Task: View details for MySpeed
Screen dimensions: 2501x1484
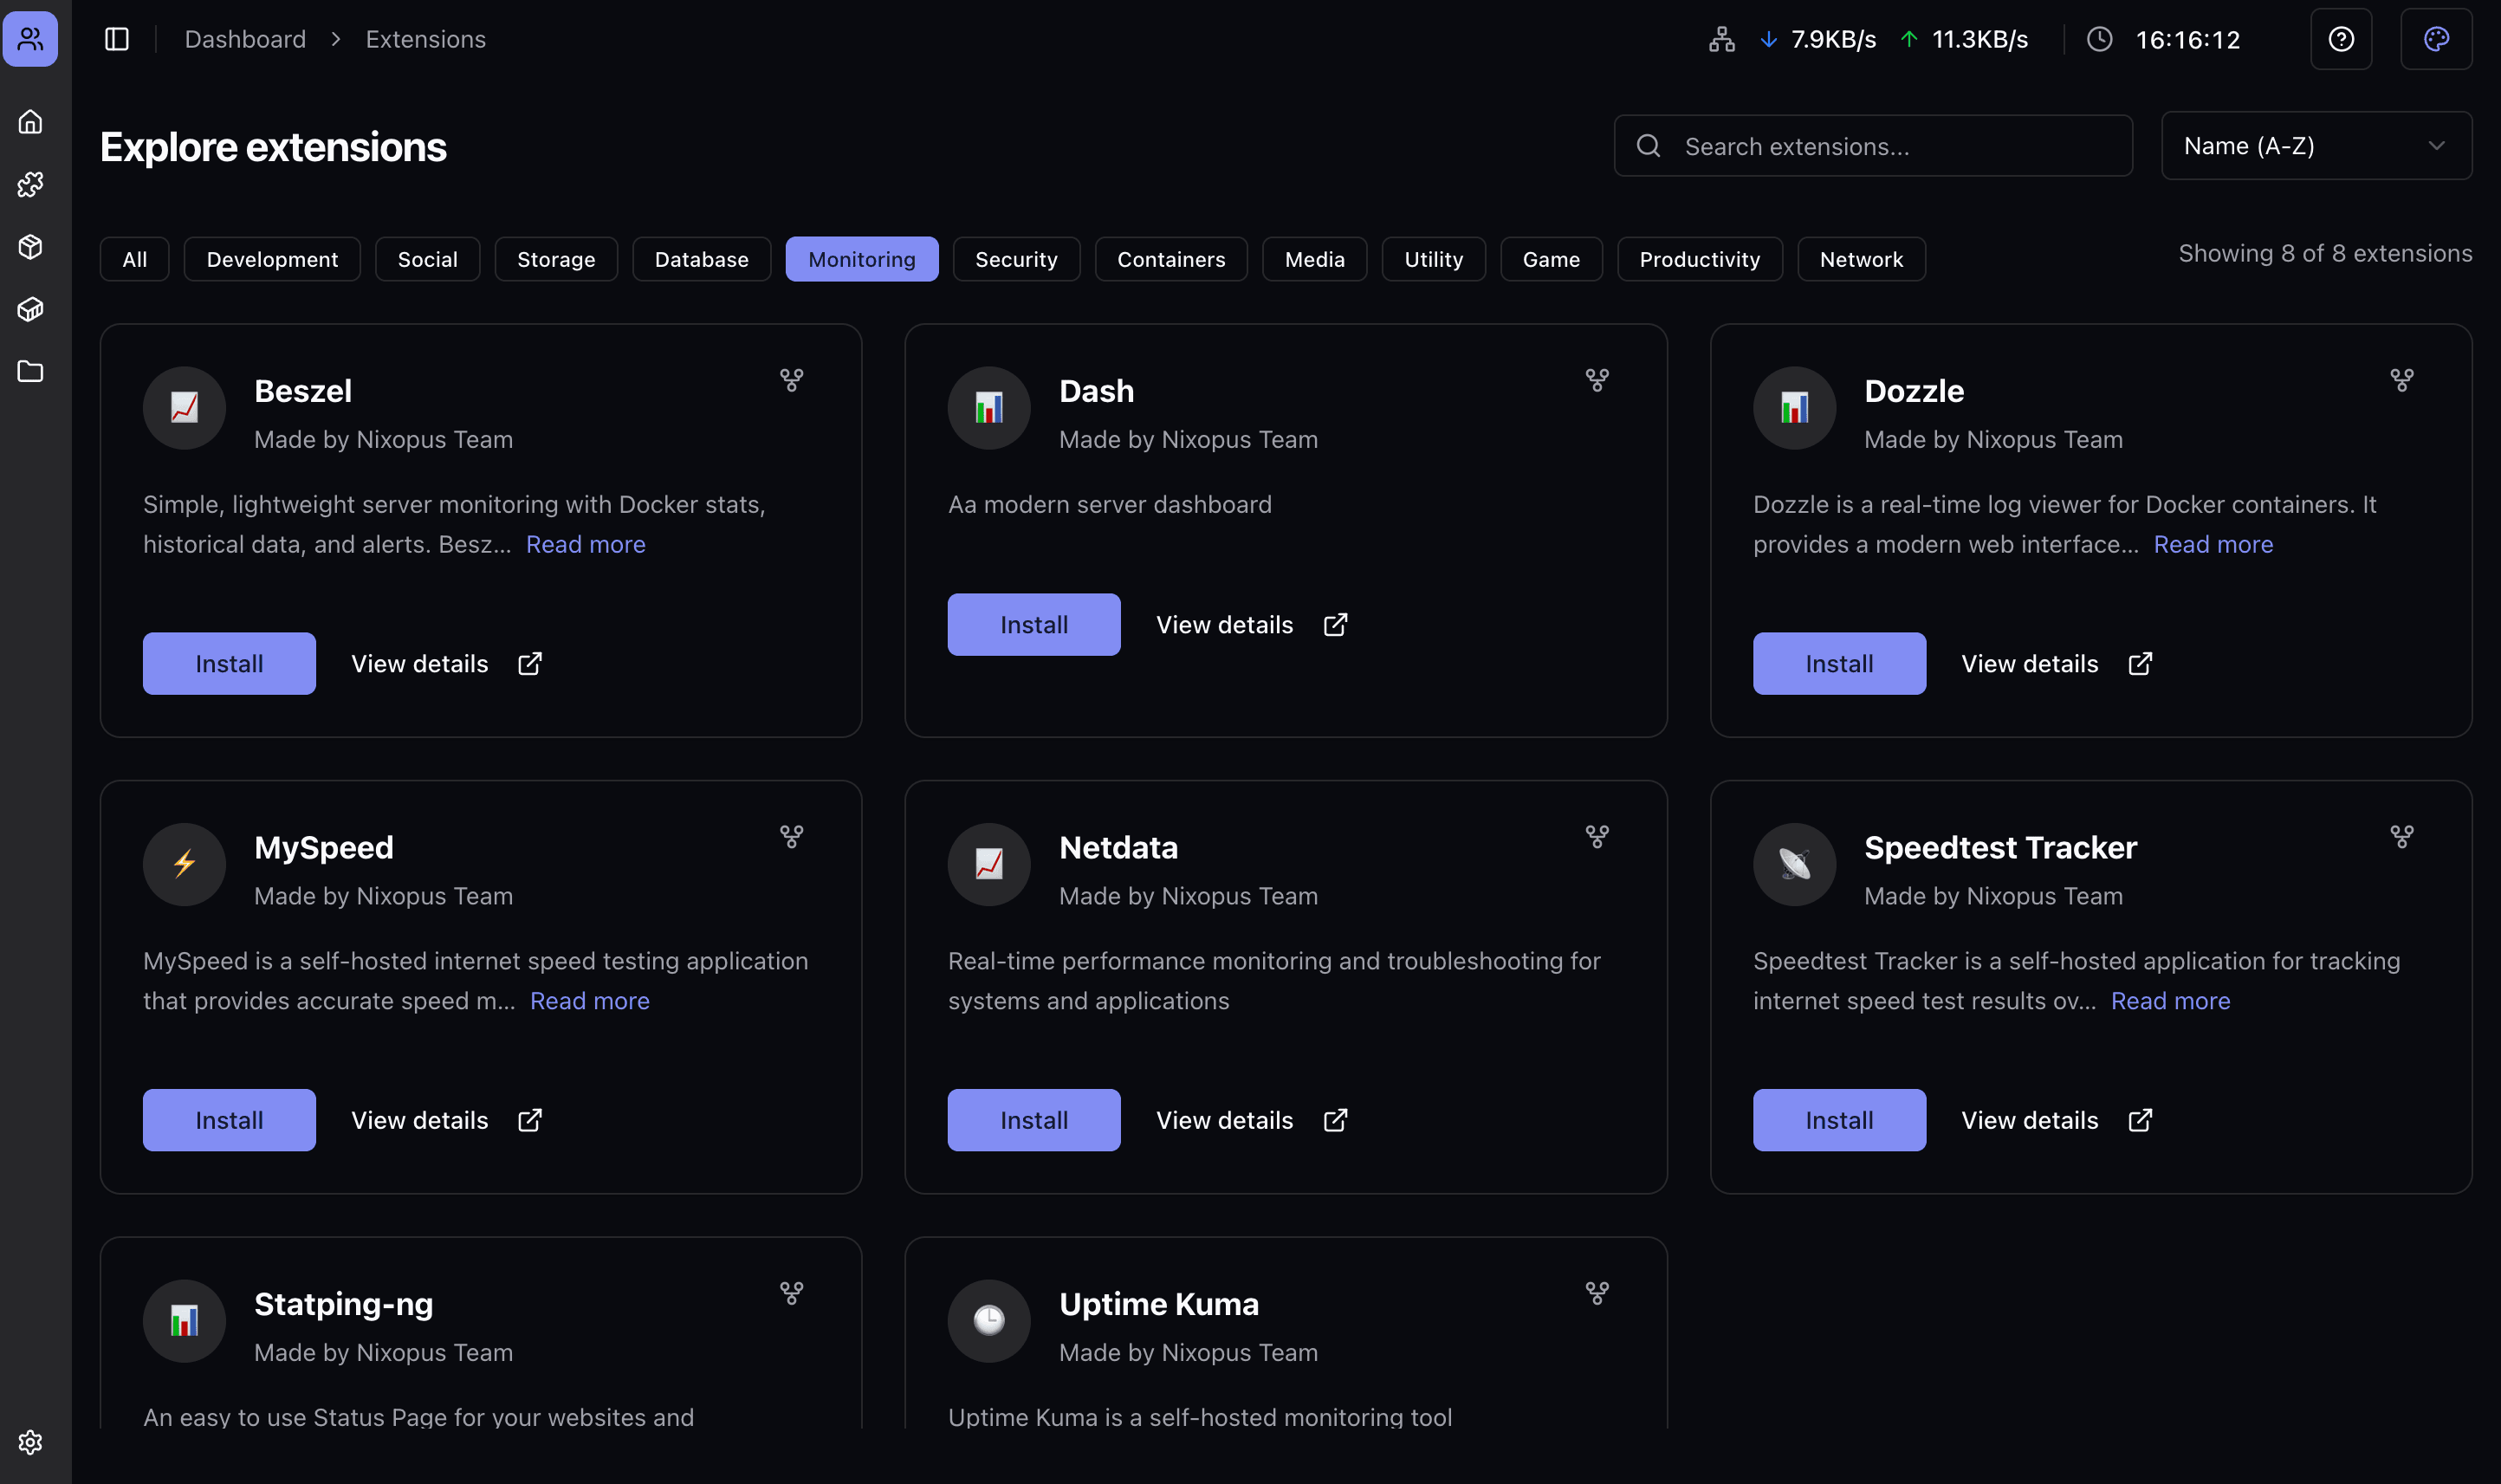Action: click(420, 1120)
